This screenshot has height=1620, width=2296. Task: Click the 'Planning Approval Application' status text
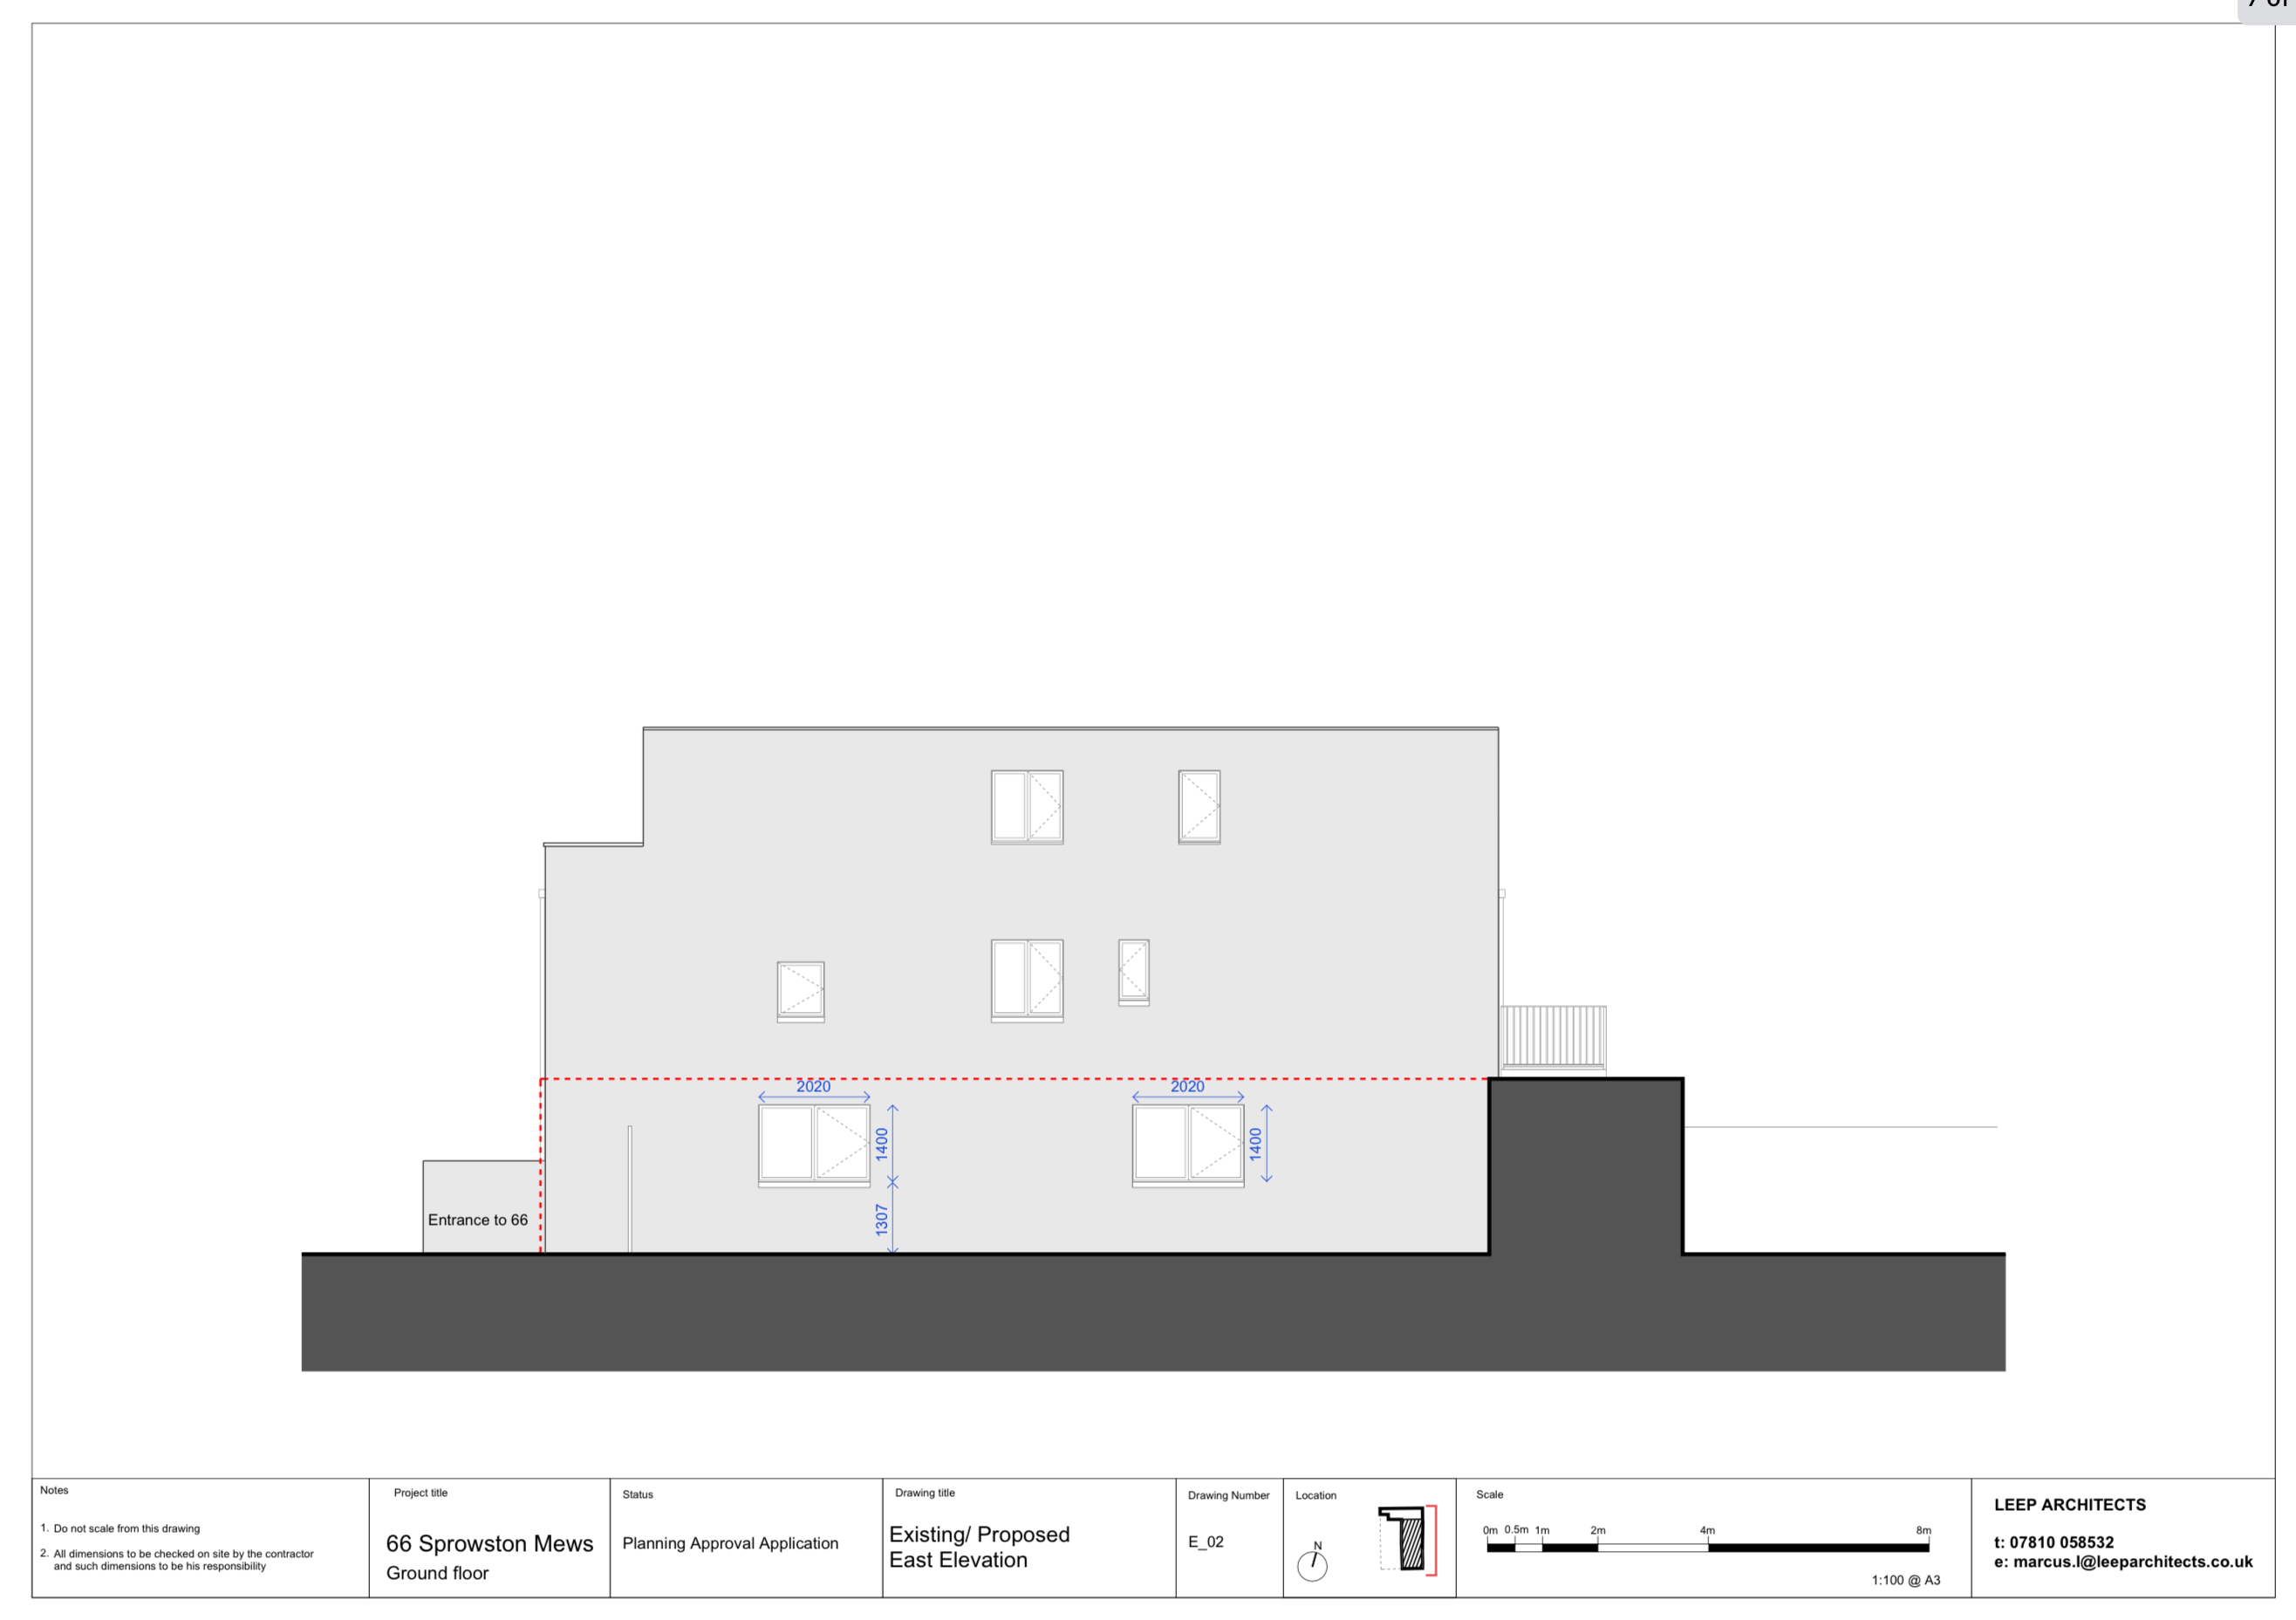pos(730,1543)
